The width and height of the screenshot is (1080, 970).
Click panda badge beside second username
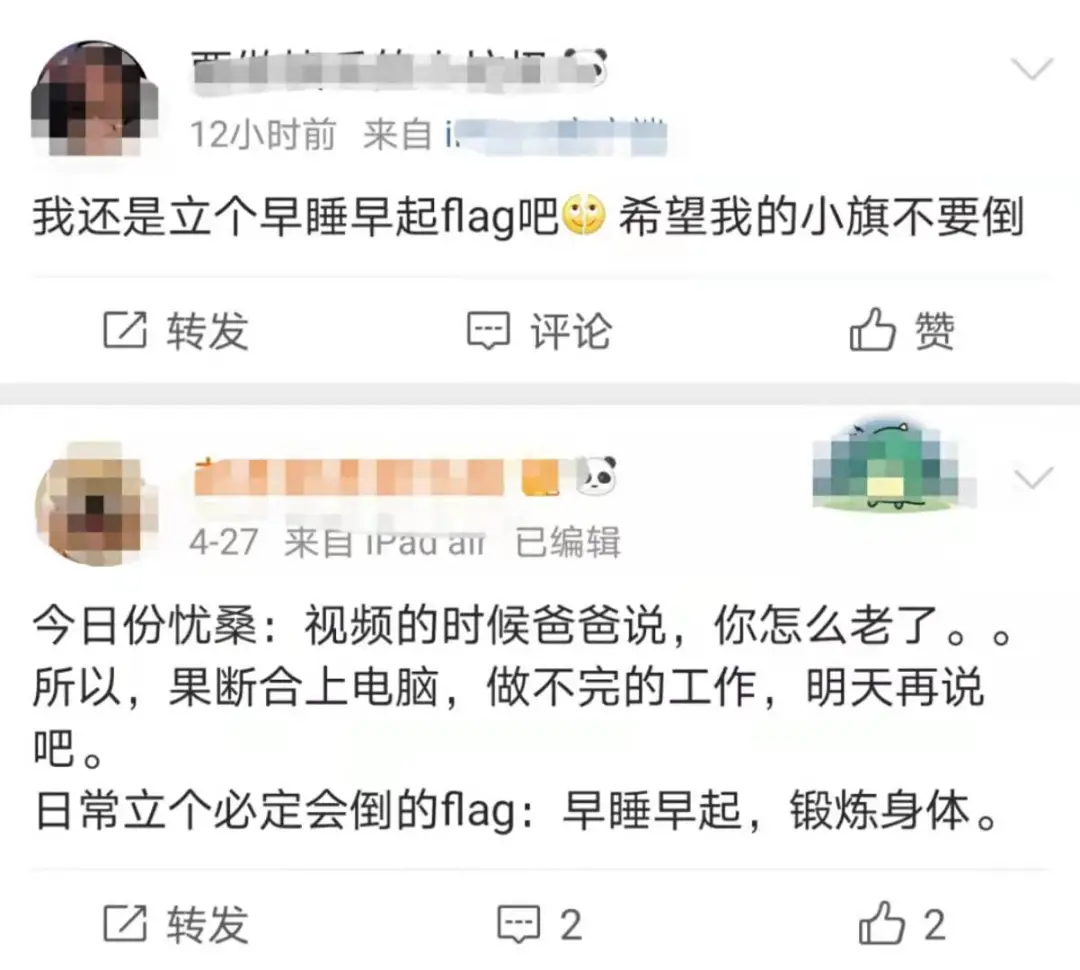(x=596, y=475)
